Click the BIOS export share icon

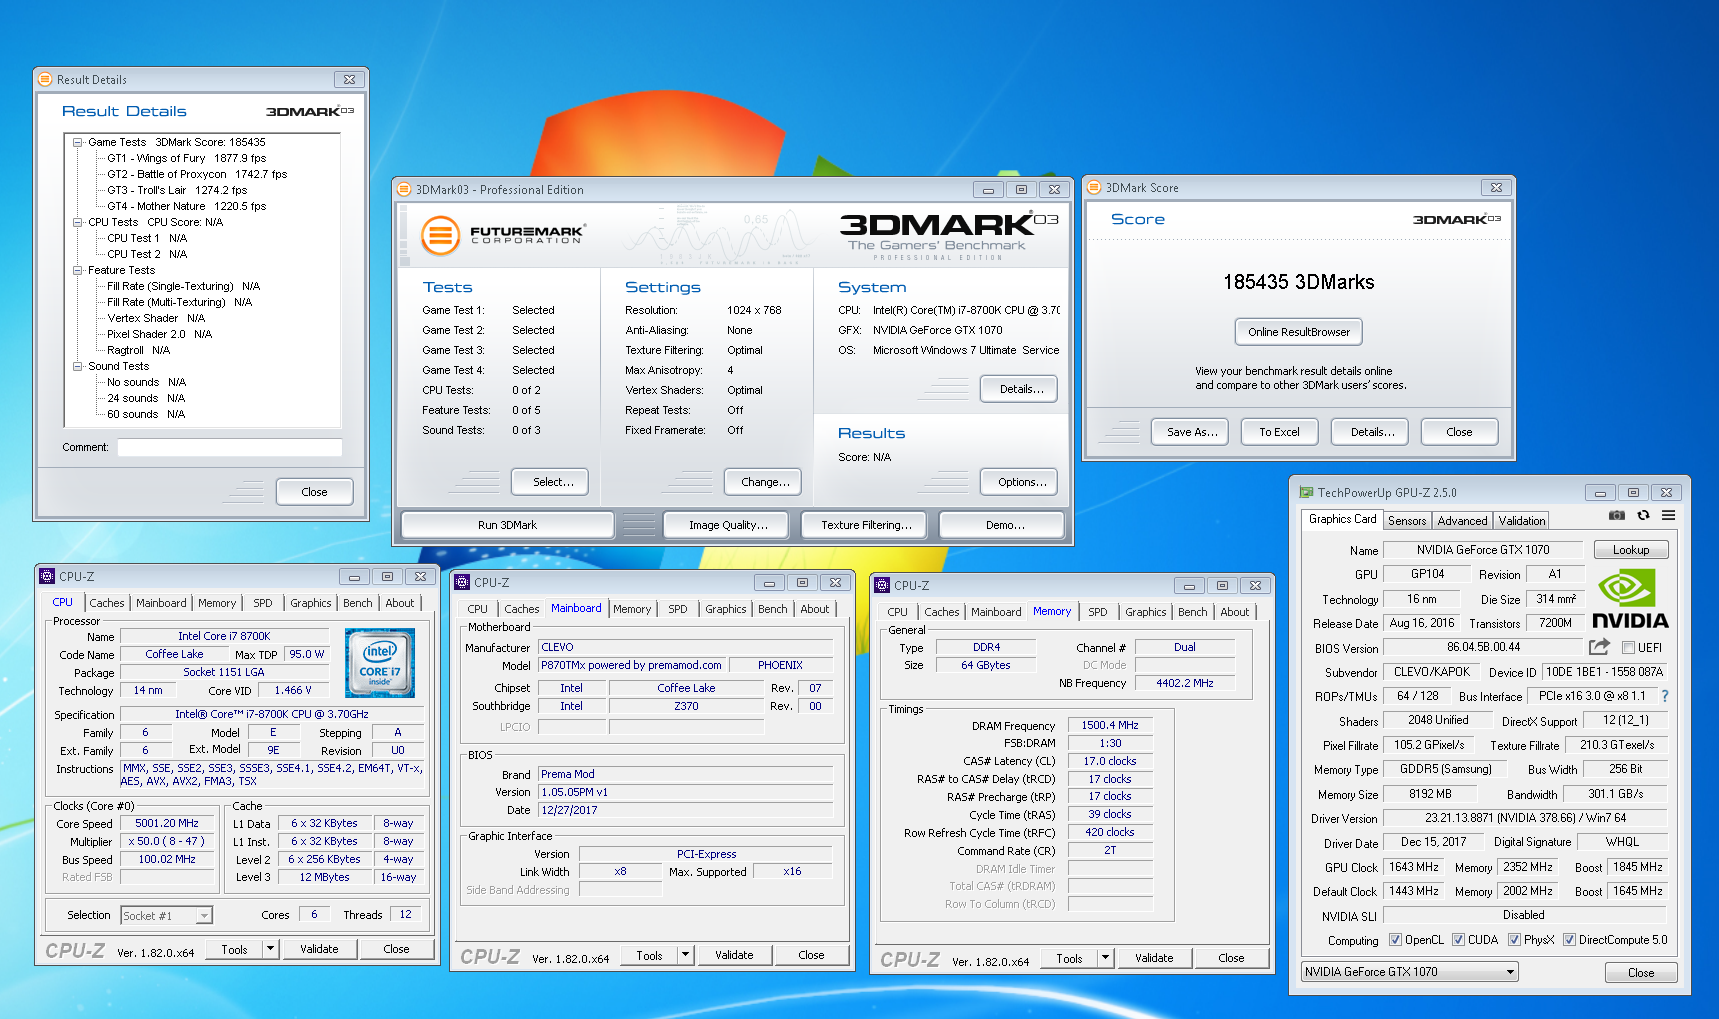(x=1599, y=647)
